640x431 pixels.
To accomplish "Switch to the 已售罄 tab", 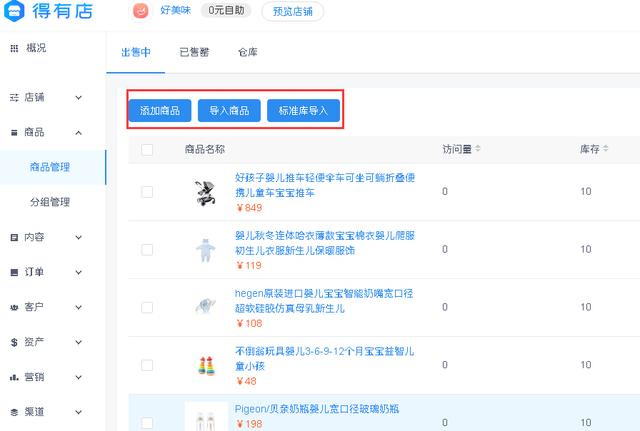I will pyautogui.click(x=194, y=52).
